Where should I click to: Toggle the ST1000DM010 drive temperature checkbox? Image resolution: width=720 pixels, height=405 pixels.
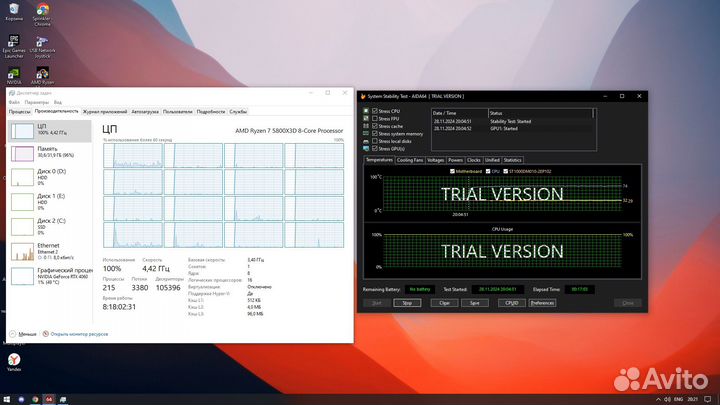506,171
